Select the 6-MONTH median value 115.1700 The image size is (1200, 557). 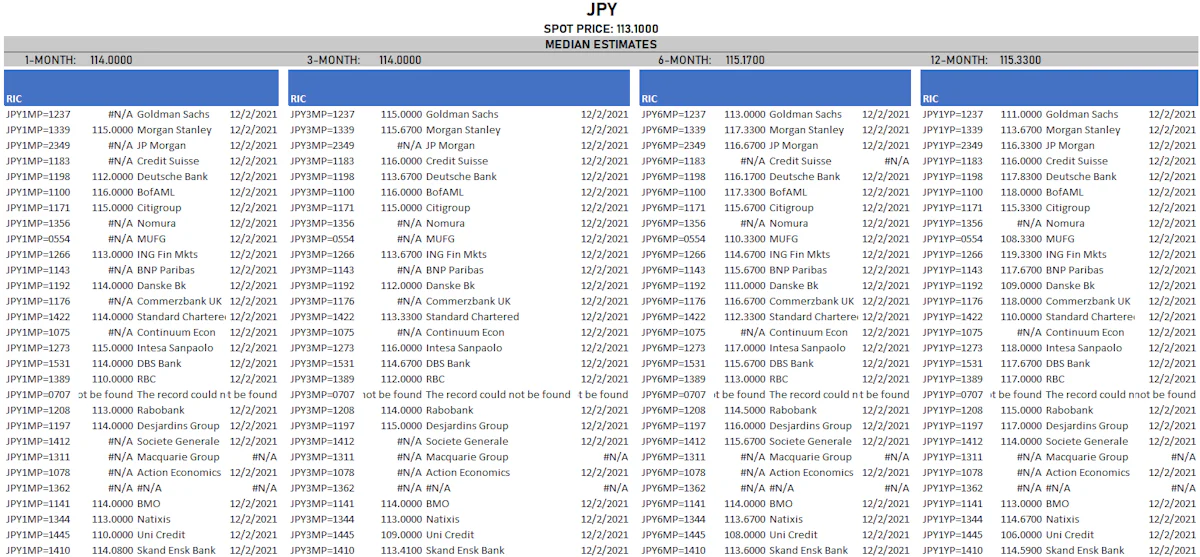[x=745, y=60]
